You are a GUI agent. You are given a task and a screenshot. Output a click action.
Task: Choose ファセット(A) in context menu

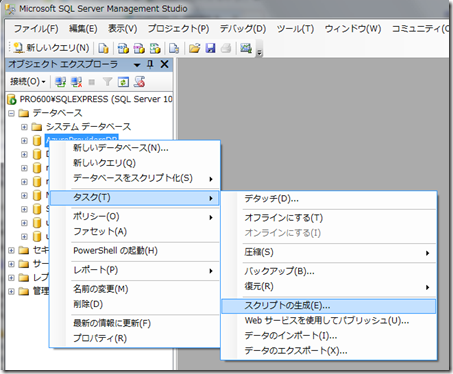[x=135, y=231]
